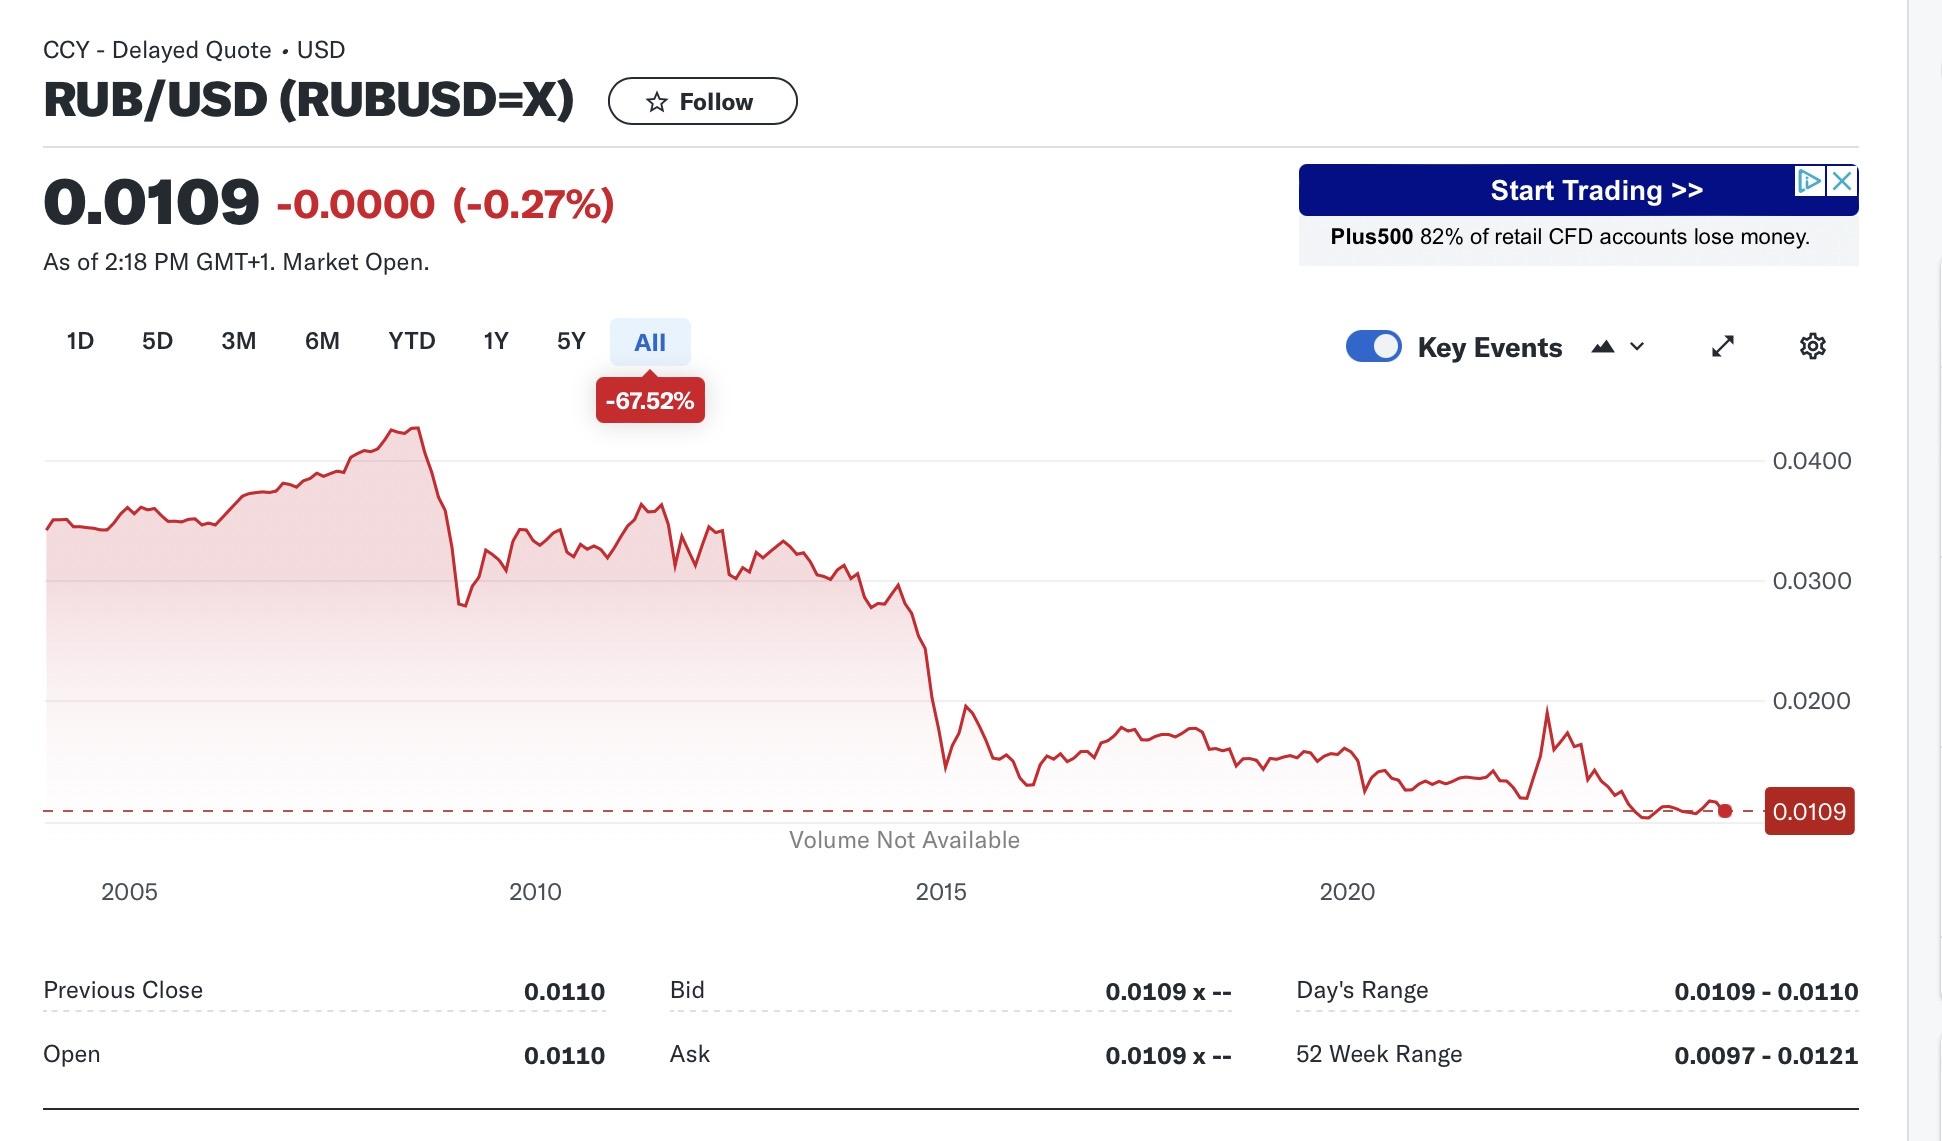Show the 5Y chart range
This screenshot has height=1141, width=1942.
pos(571,341)
